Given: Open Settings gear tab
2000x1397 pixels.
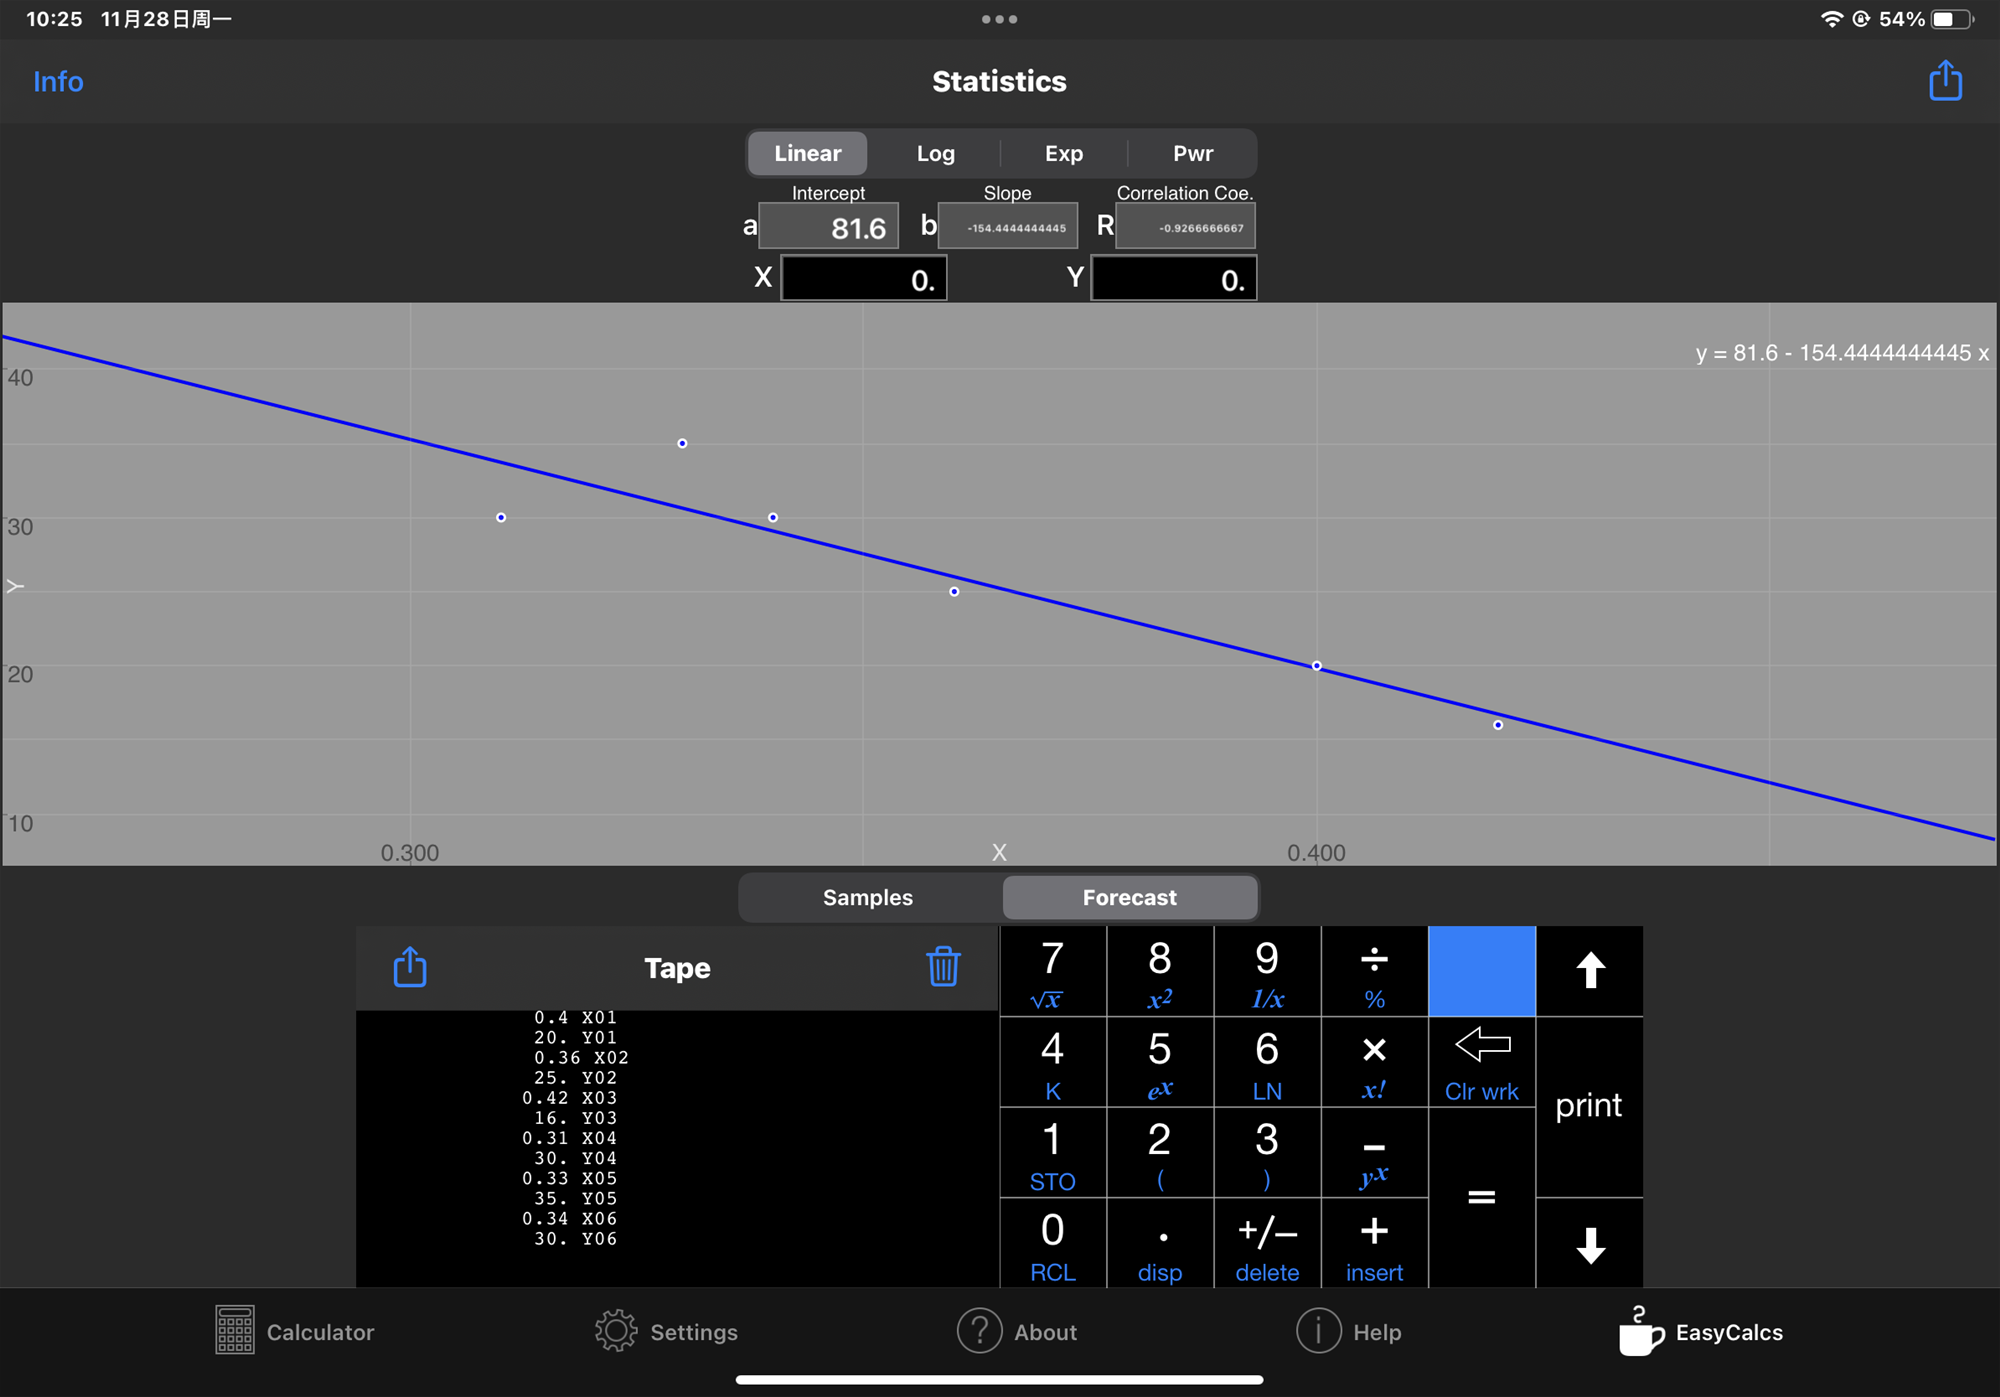Looking at the screenshot, I should click(x=666, y=1332).
